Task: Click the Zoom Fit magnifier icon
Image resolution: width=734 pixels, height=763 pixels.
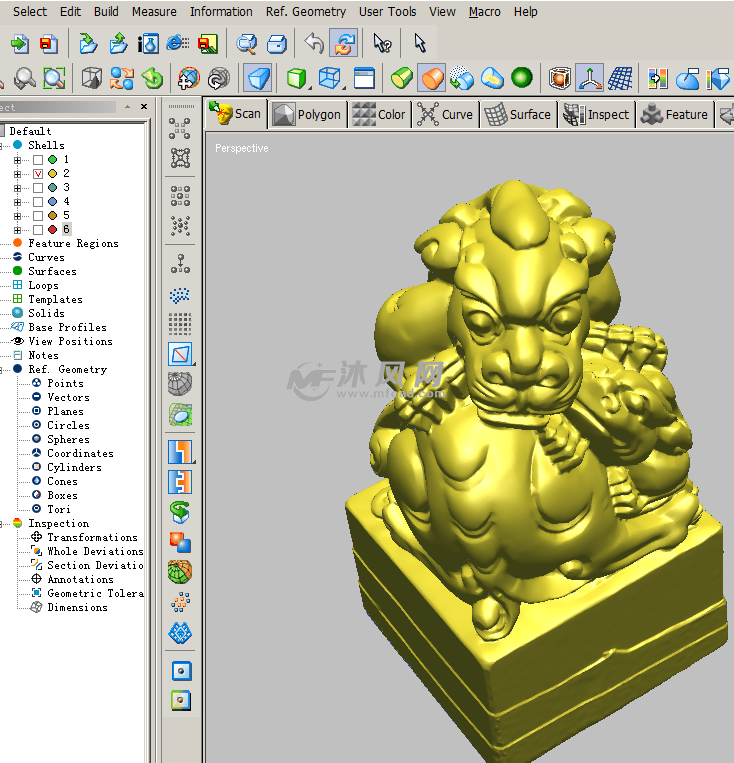Action: click(54, 77)
